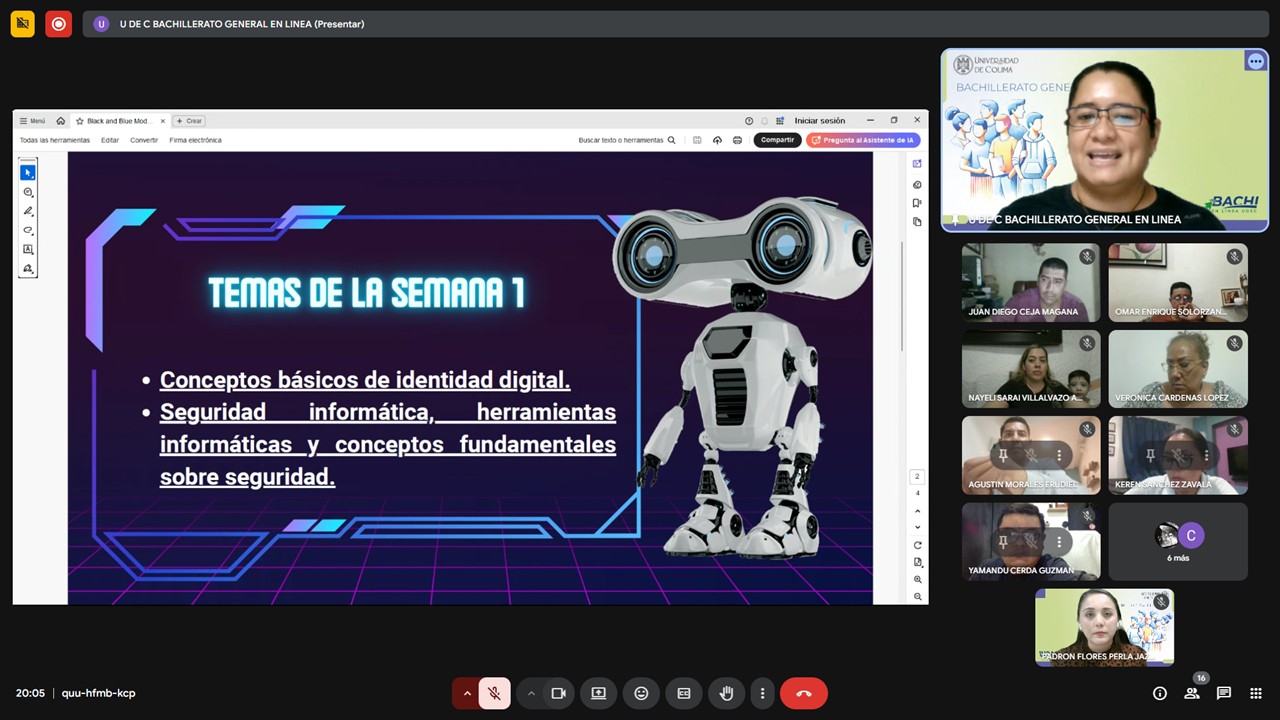Open more options three-dot menu
1280x720 pixels.
tap(762, 693)
